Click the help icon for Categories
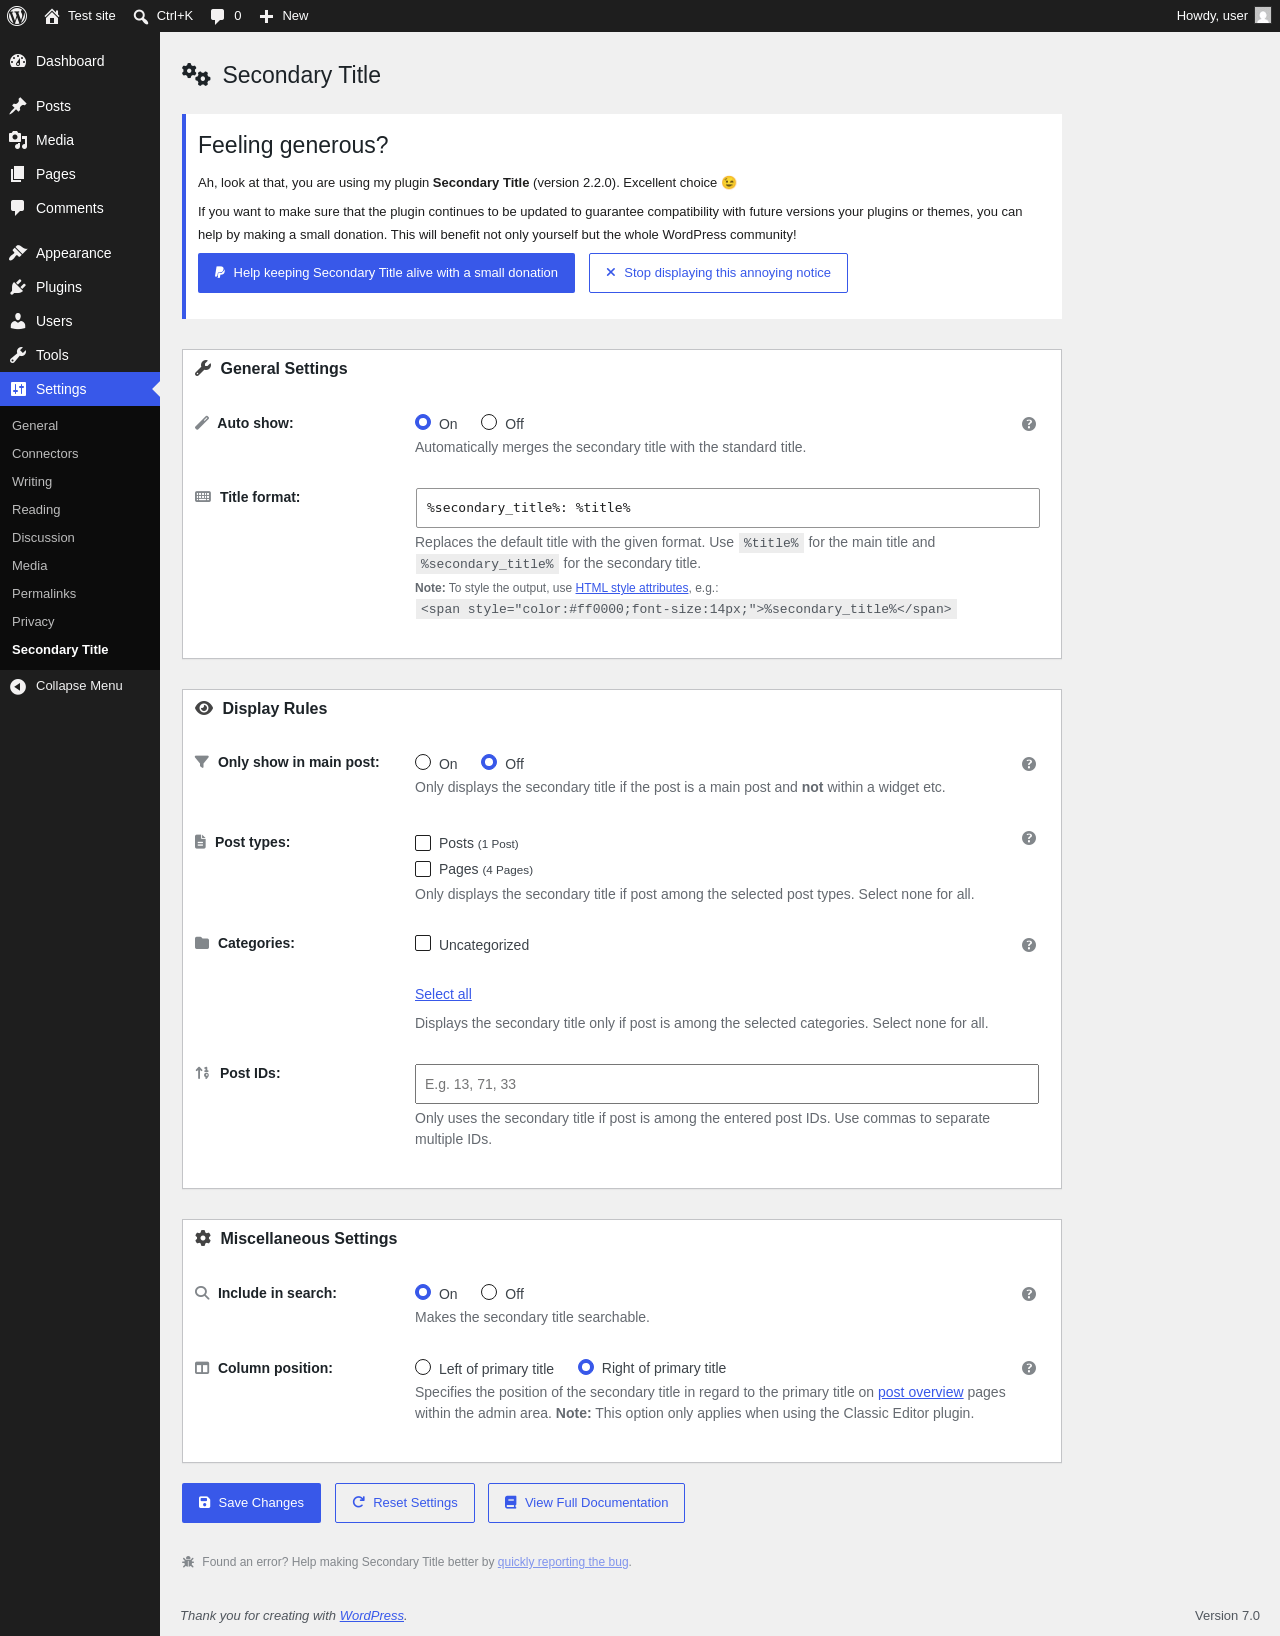The height and width of the screenshot is (1636, 1280). 1029,945
